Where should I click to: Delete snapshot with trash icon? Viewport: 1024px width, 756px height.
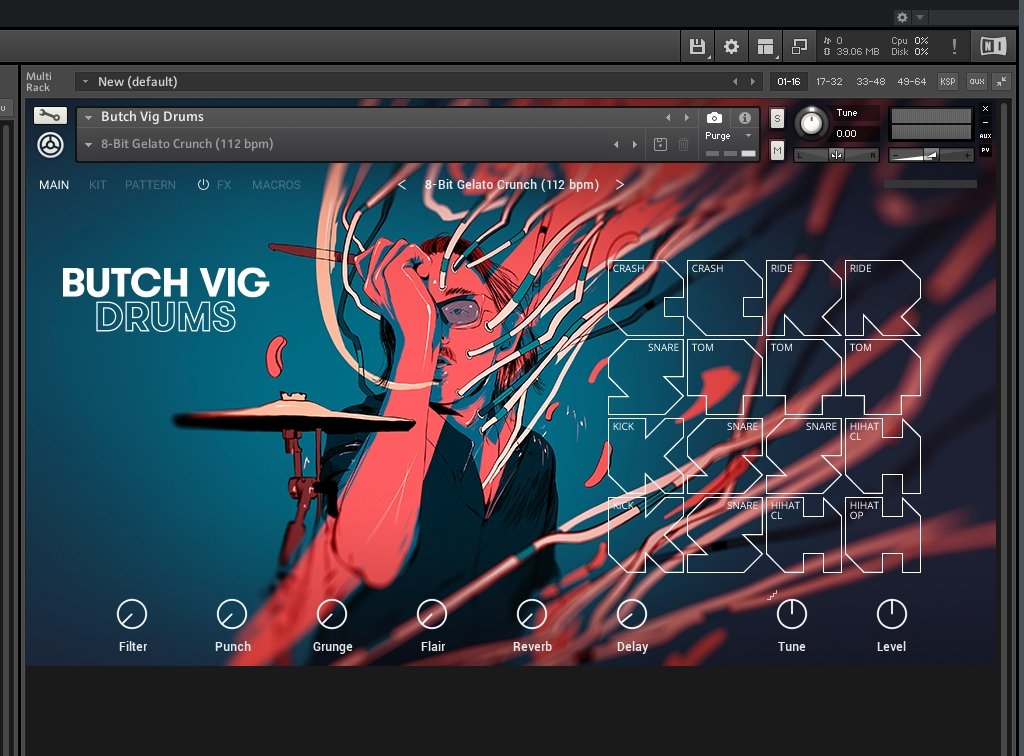pos(684,145)
